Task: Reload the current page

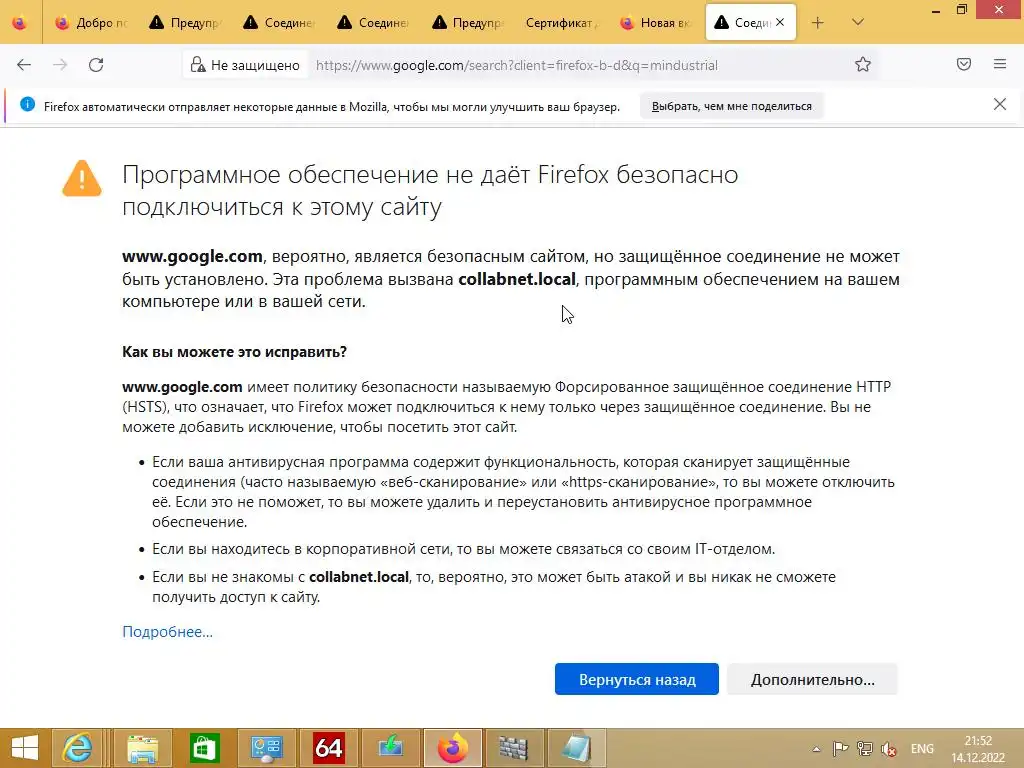Action: [96, 65]
